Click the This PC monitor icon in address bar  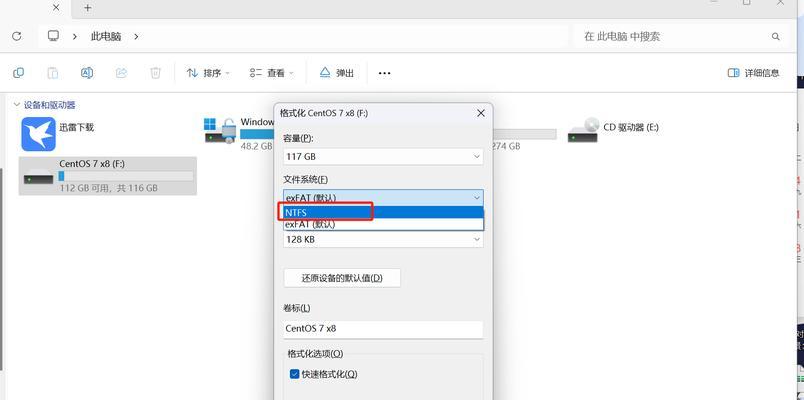click(x=53, y=36)
